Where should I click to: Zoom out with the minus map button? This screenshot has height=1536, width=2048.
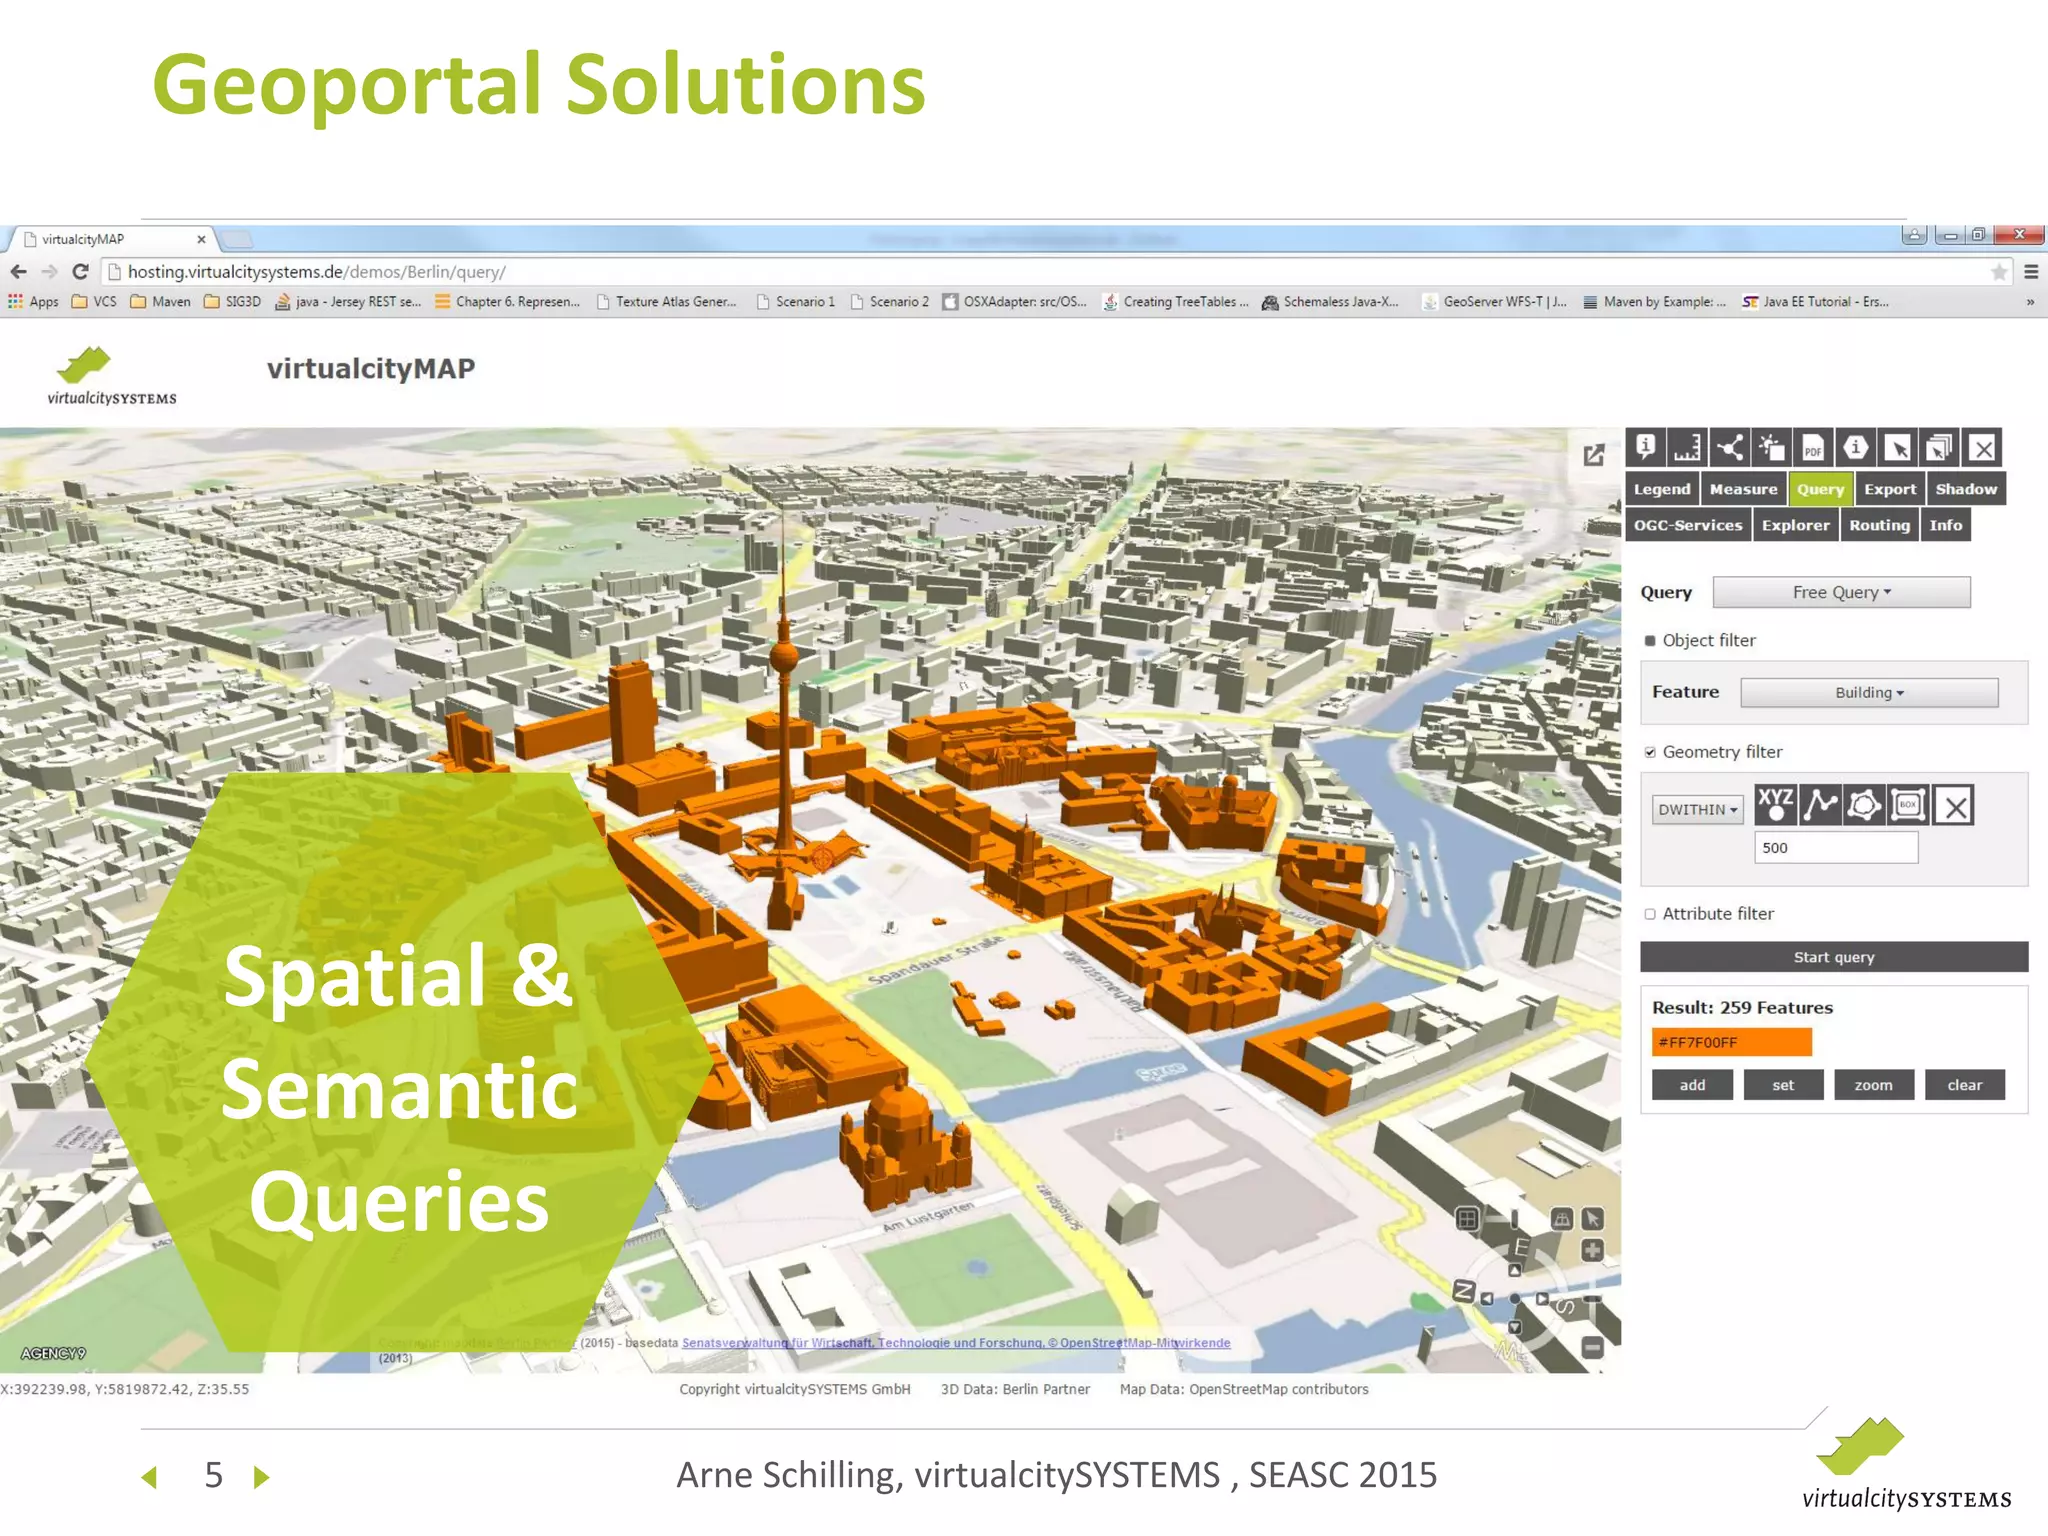coord(1593,1347)
